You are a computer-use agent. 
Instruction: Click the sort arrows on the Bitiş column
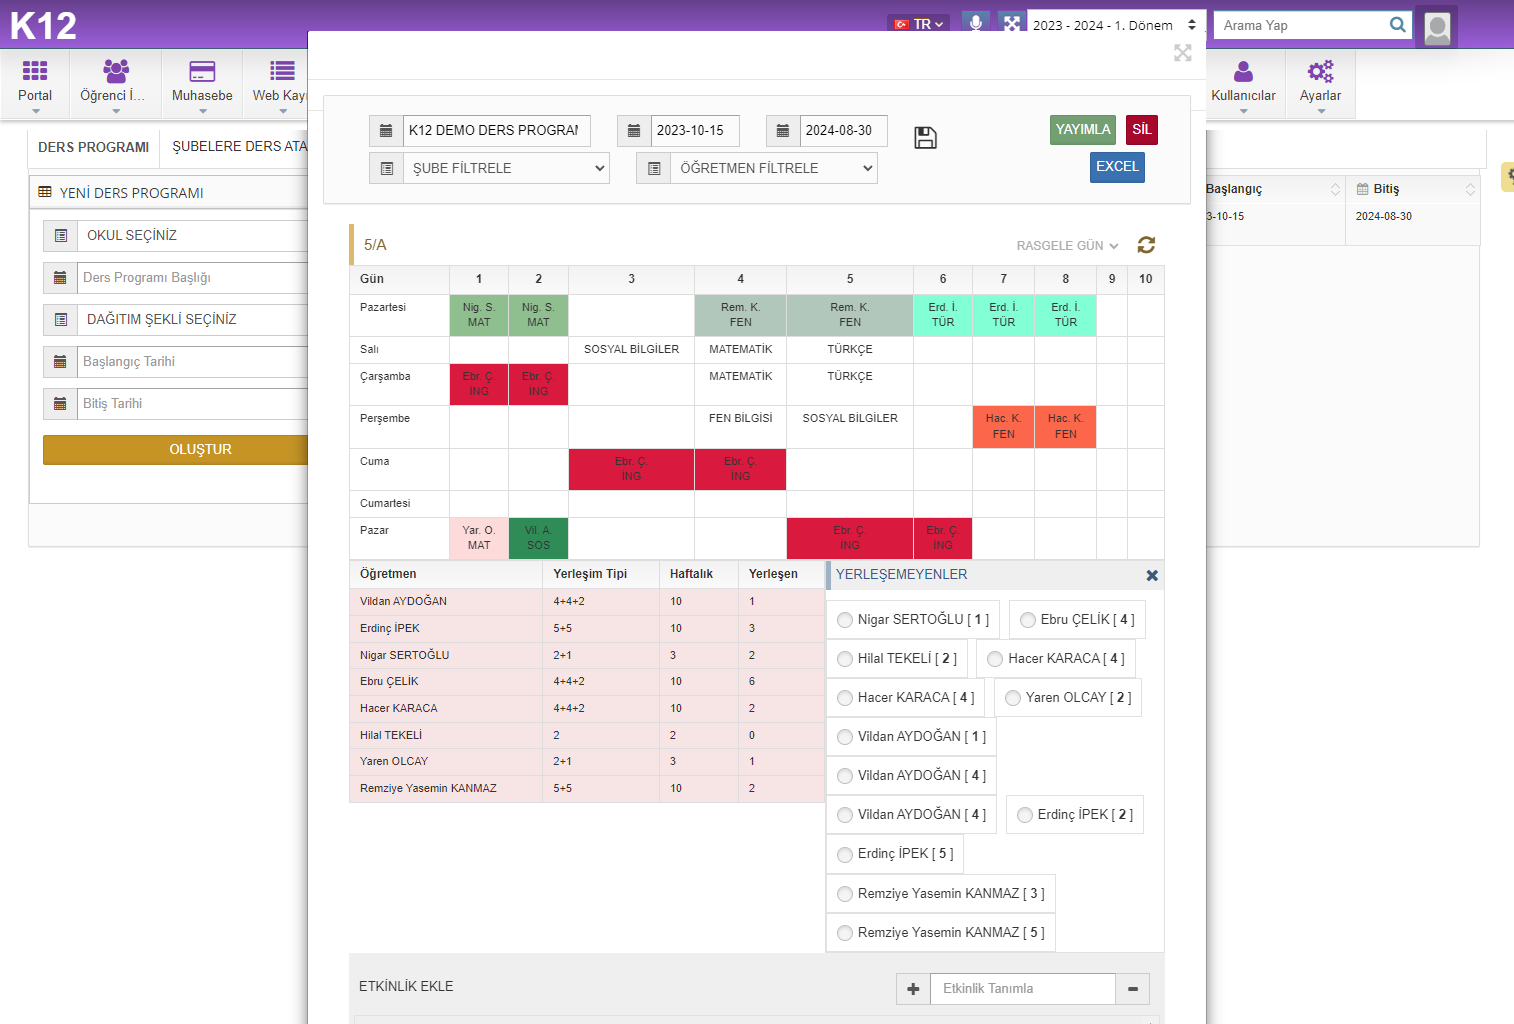coord(1470,189)
